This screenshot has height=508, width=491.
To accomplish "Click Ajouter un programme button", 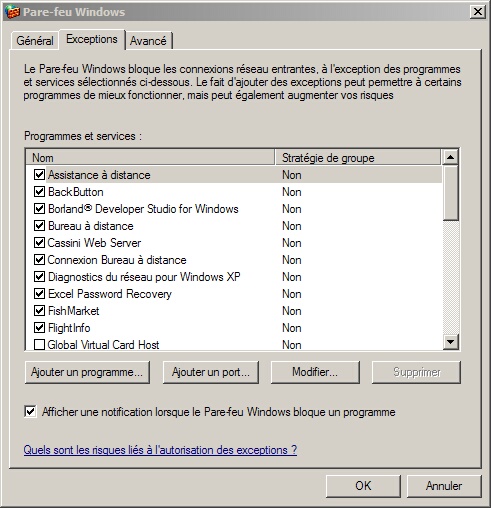I will (x=87, y=372).
